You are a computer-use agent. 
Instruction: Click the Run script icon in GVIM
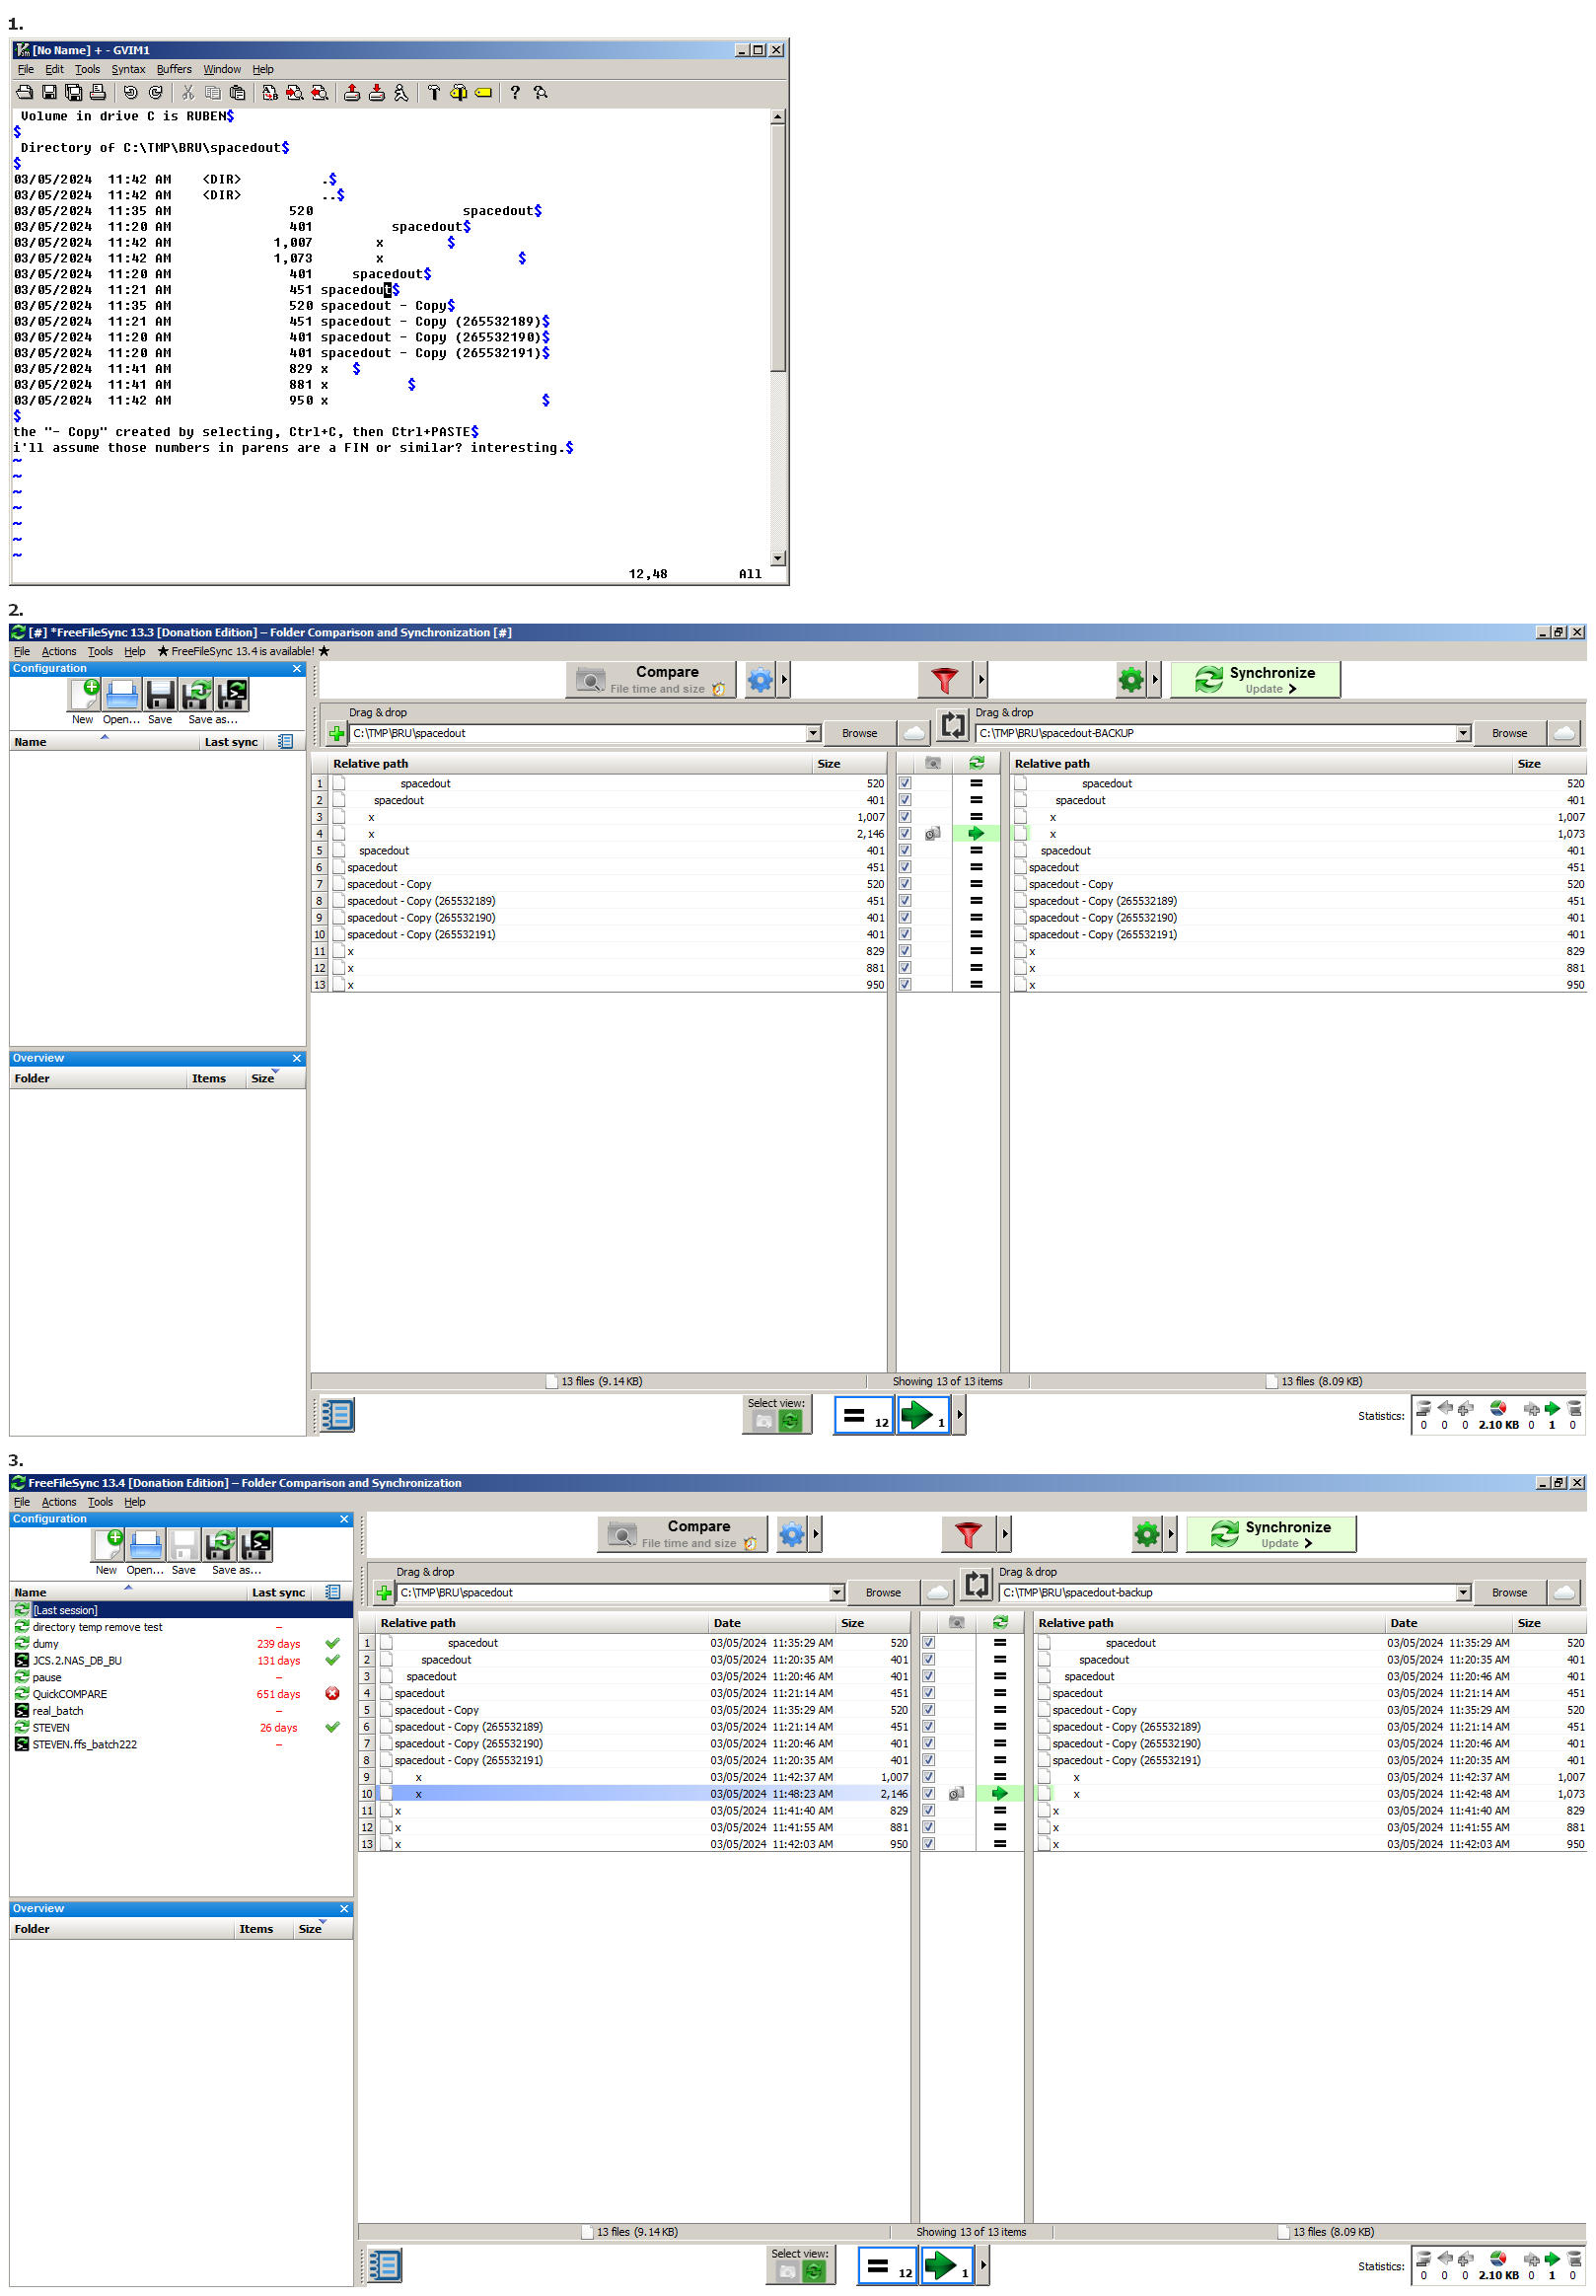(x=401, y=93)
